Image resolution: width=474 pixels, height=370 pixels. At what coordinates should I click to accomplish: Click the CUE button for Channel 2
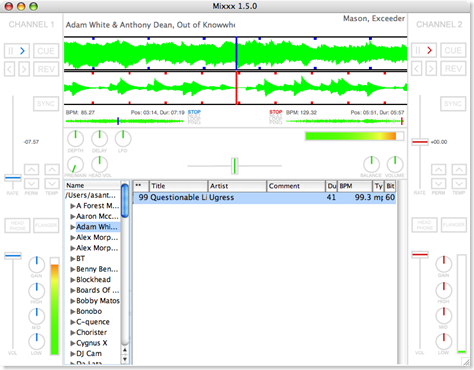pyautogui.click(x=453, y=50)
